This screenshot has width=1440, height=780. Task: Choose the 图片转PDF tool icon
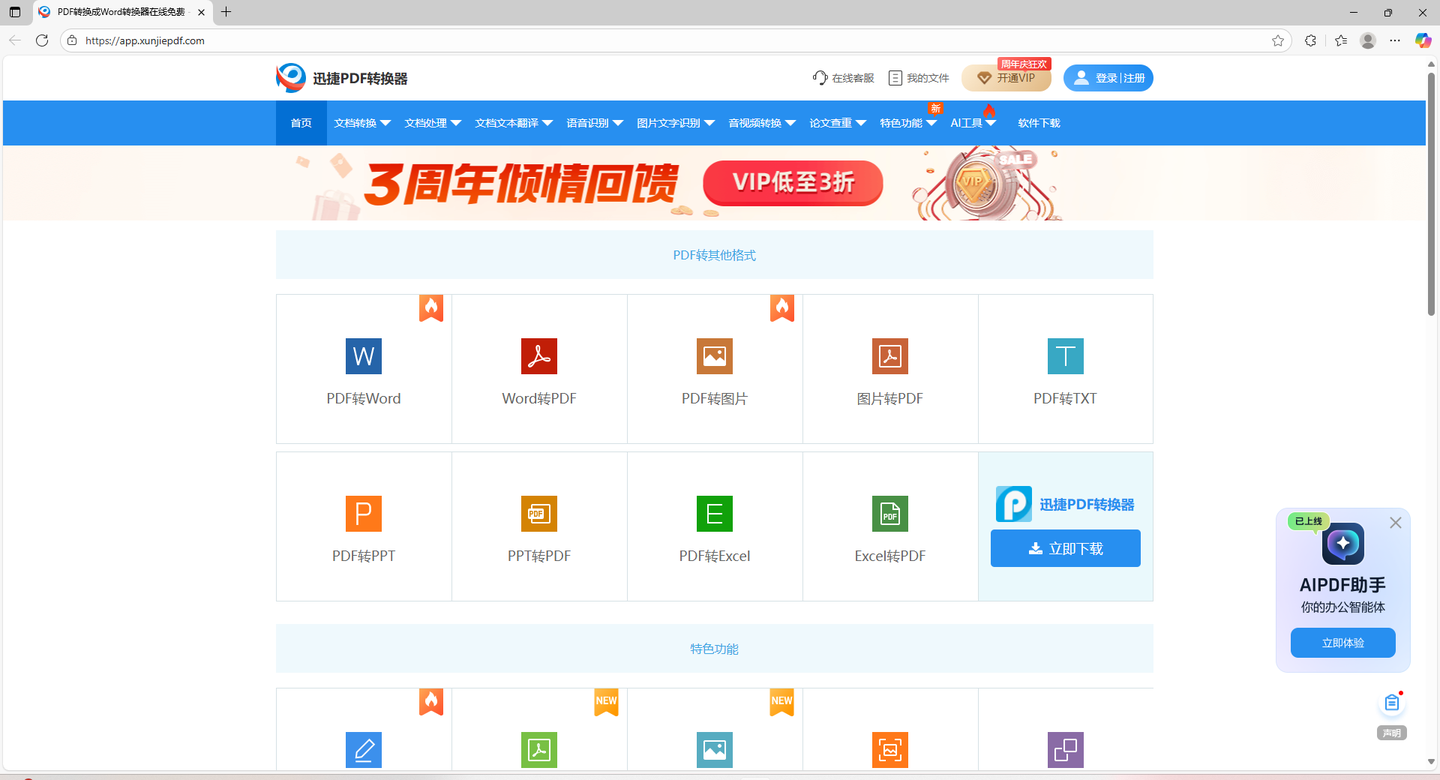(890, 356)
